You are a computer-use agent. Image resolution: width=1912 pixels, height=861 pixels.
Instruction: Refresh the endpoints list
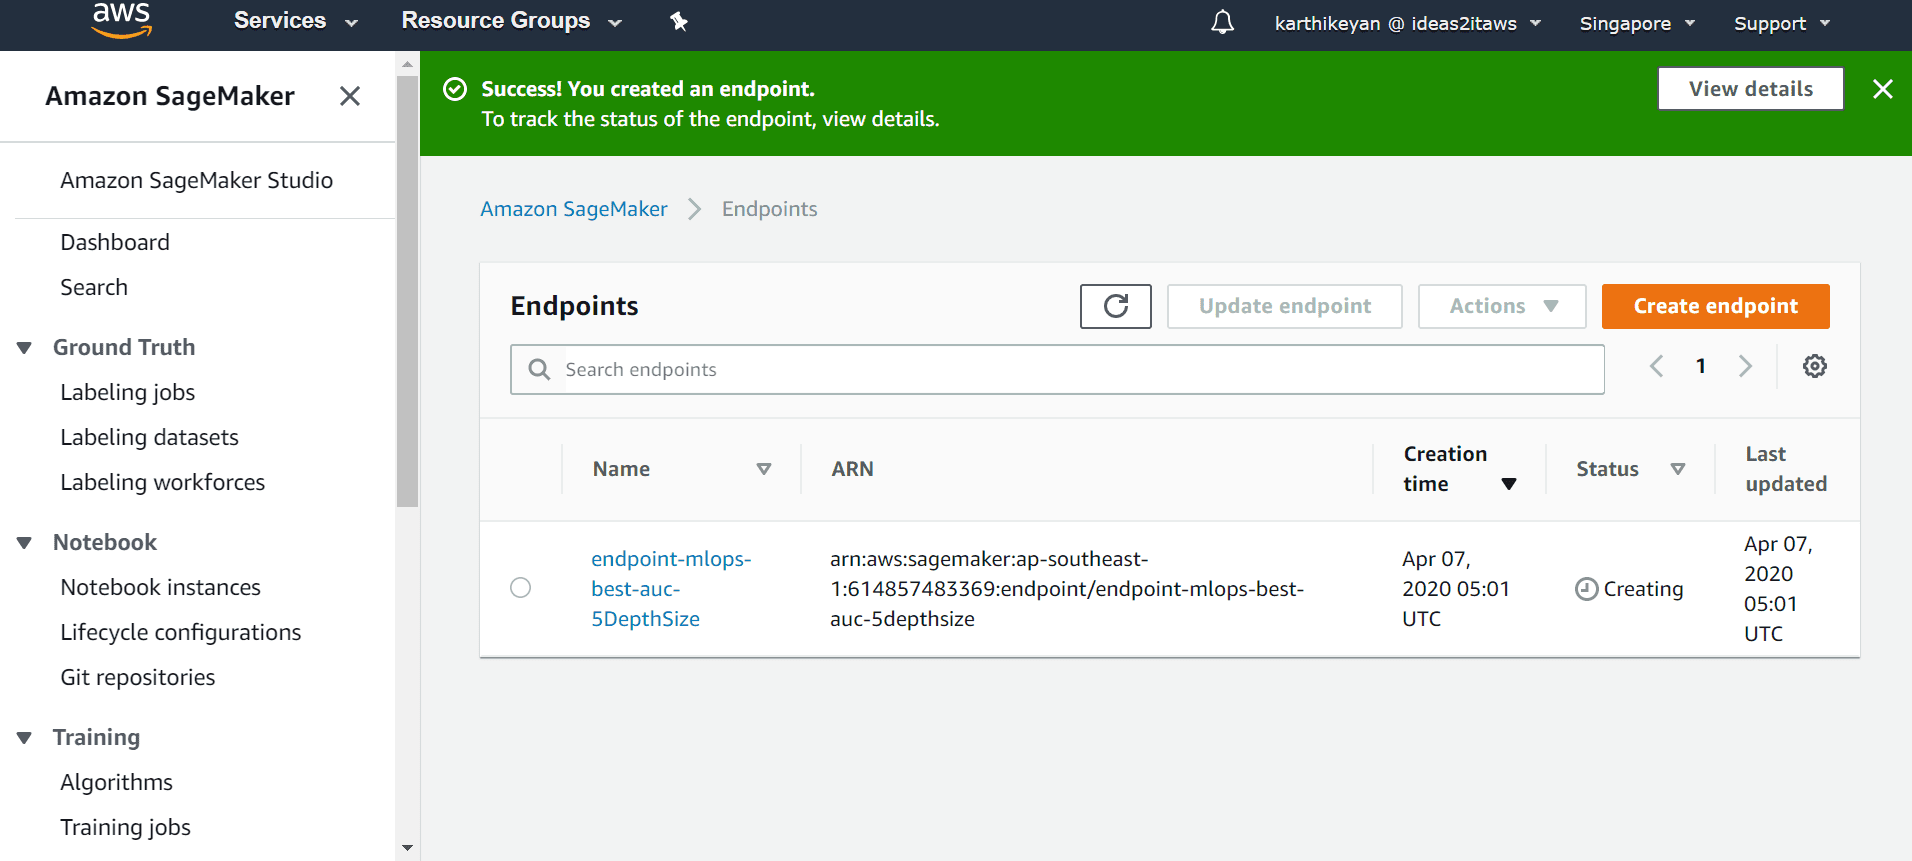pos(1116,306)
